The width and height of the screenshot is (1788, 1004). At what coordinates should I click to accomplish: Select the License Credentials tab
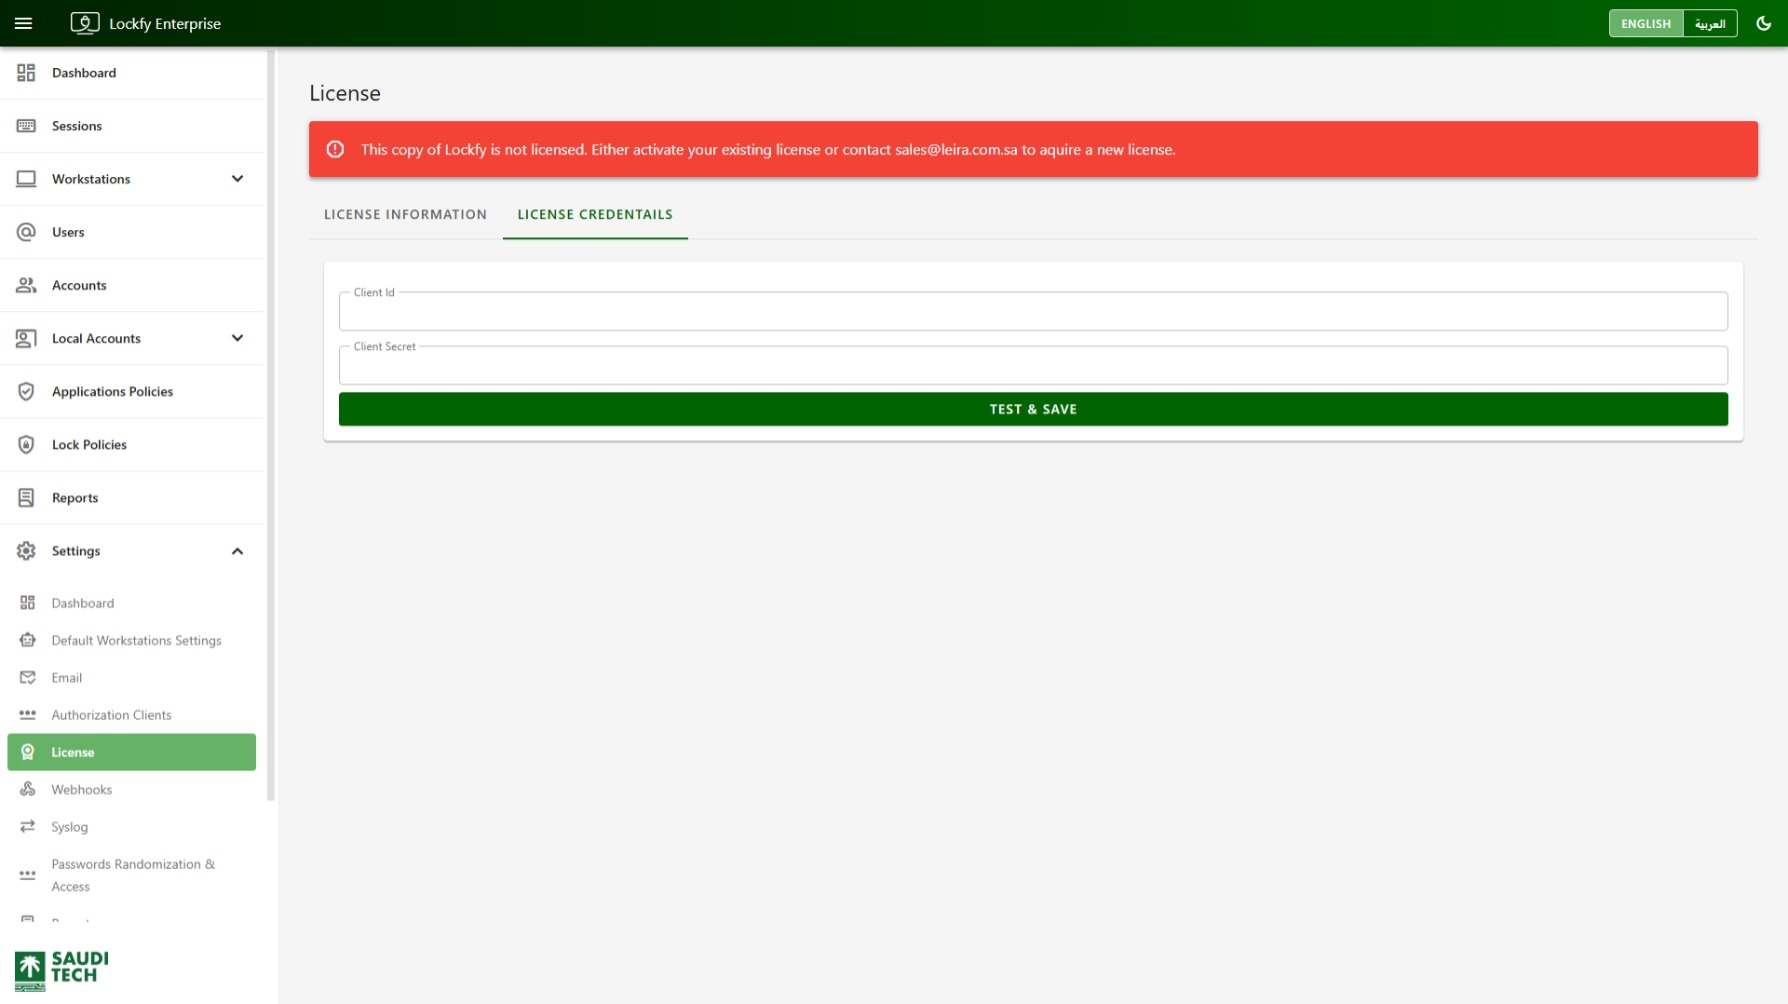click(x=595, y=214)
